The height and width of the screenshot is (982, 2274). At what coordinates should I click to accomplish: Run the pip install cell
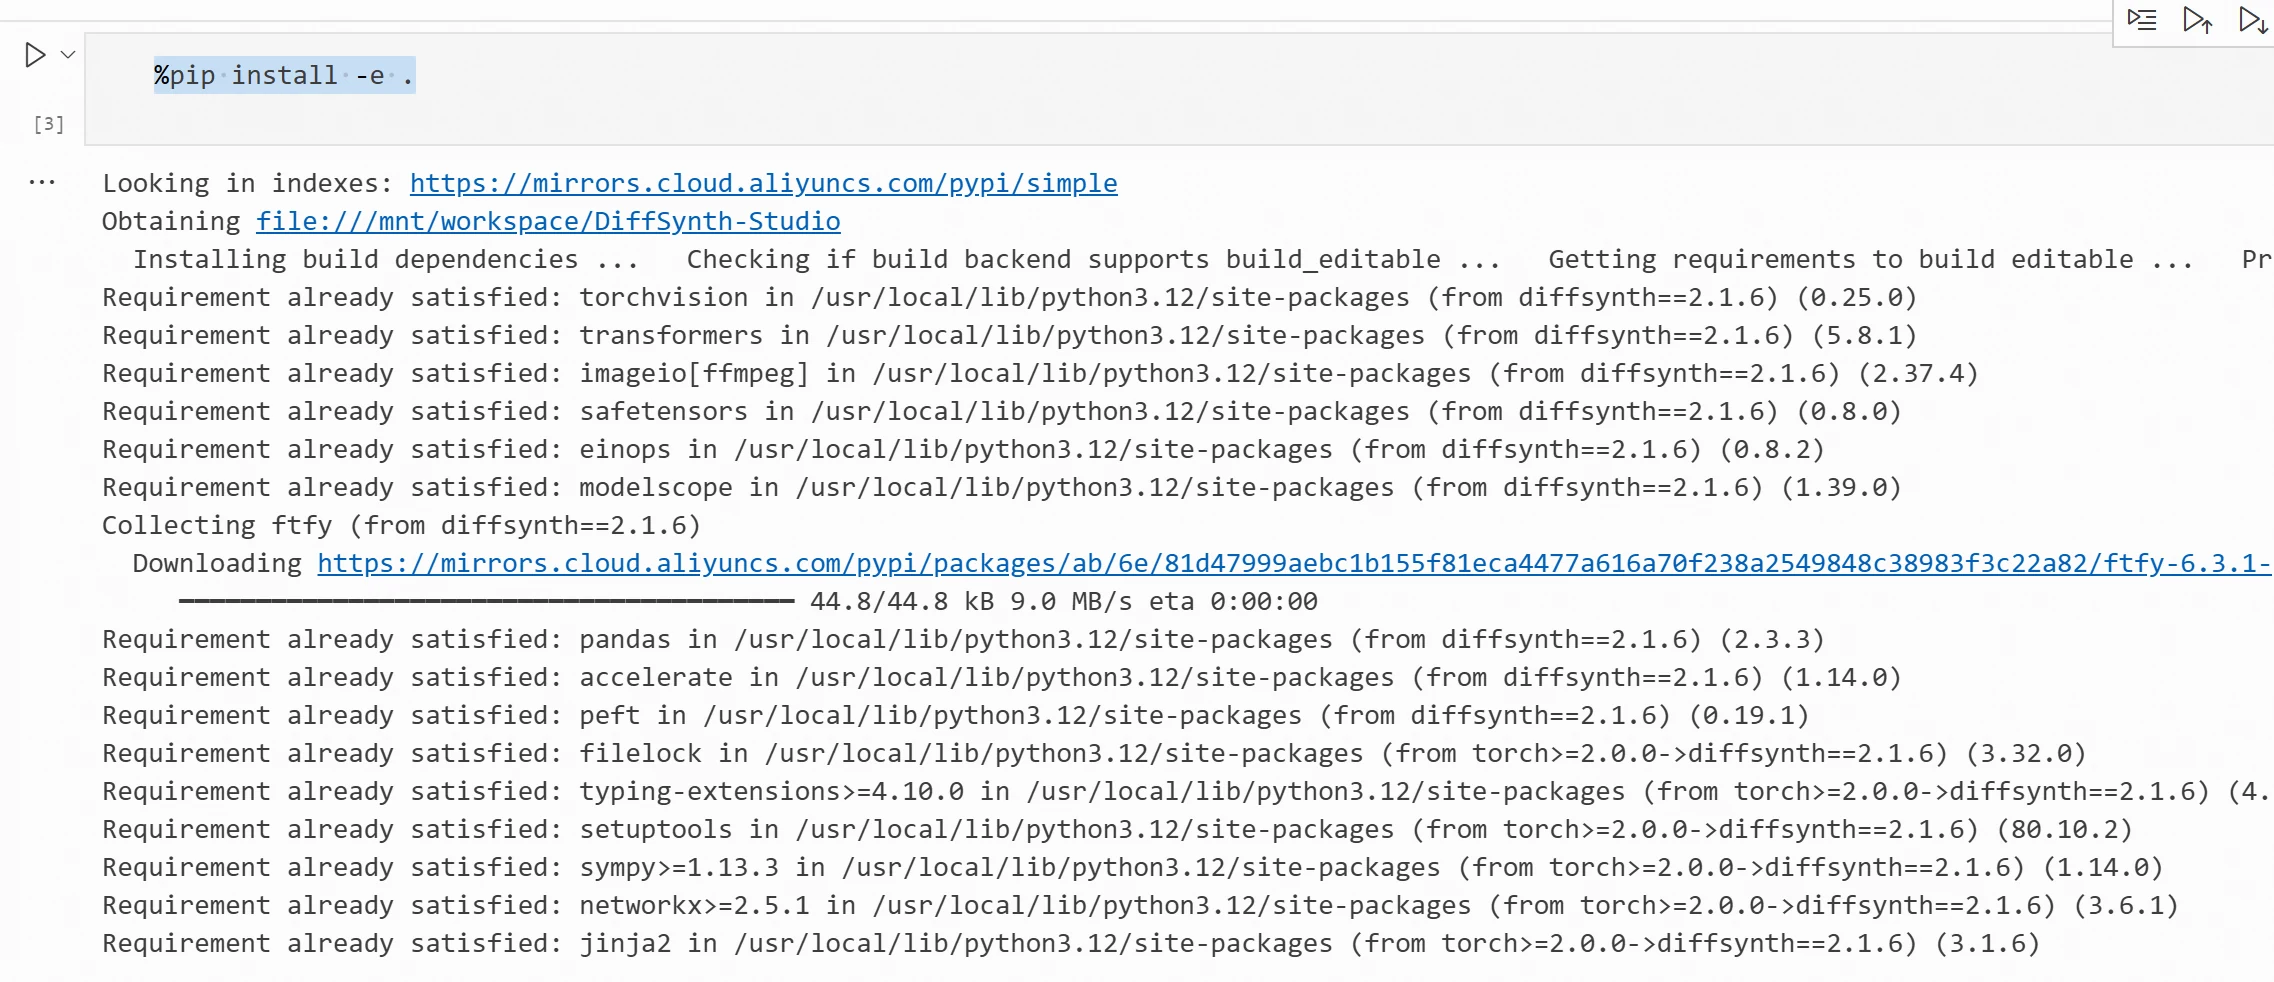(x=35, y=55)
